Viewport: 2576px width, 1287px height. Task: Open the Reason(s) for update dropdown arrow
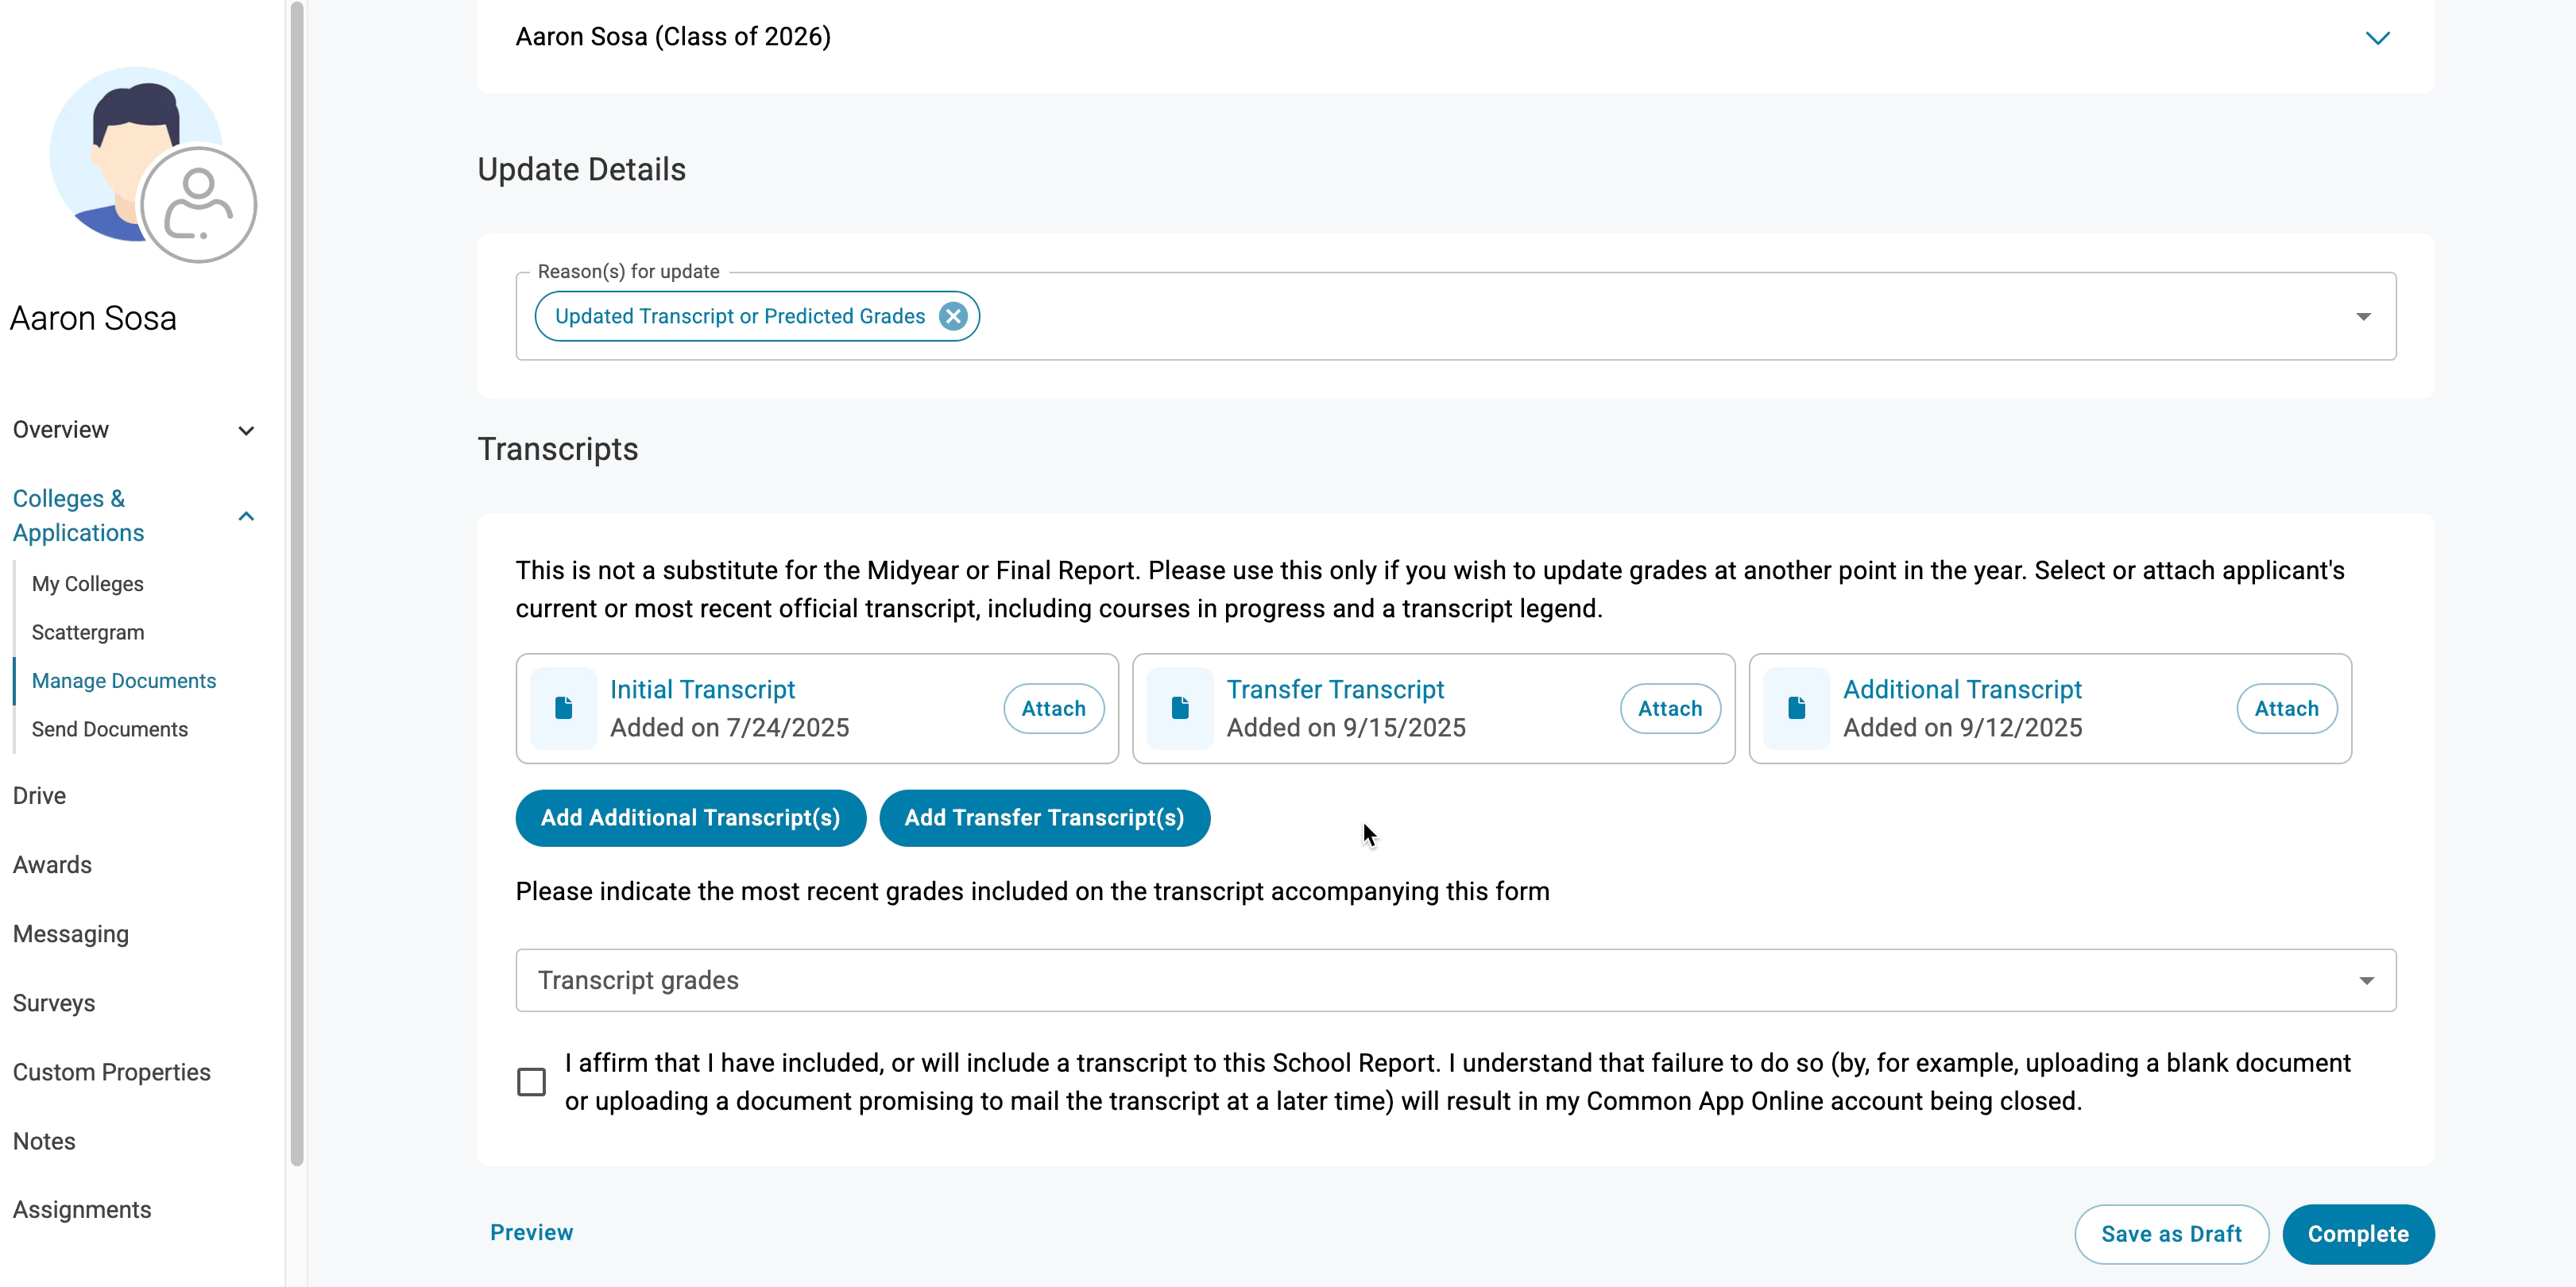click(x=2363, y=316)
